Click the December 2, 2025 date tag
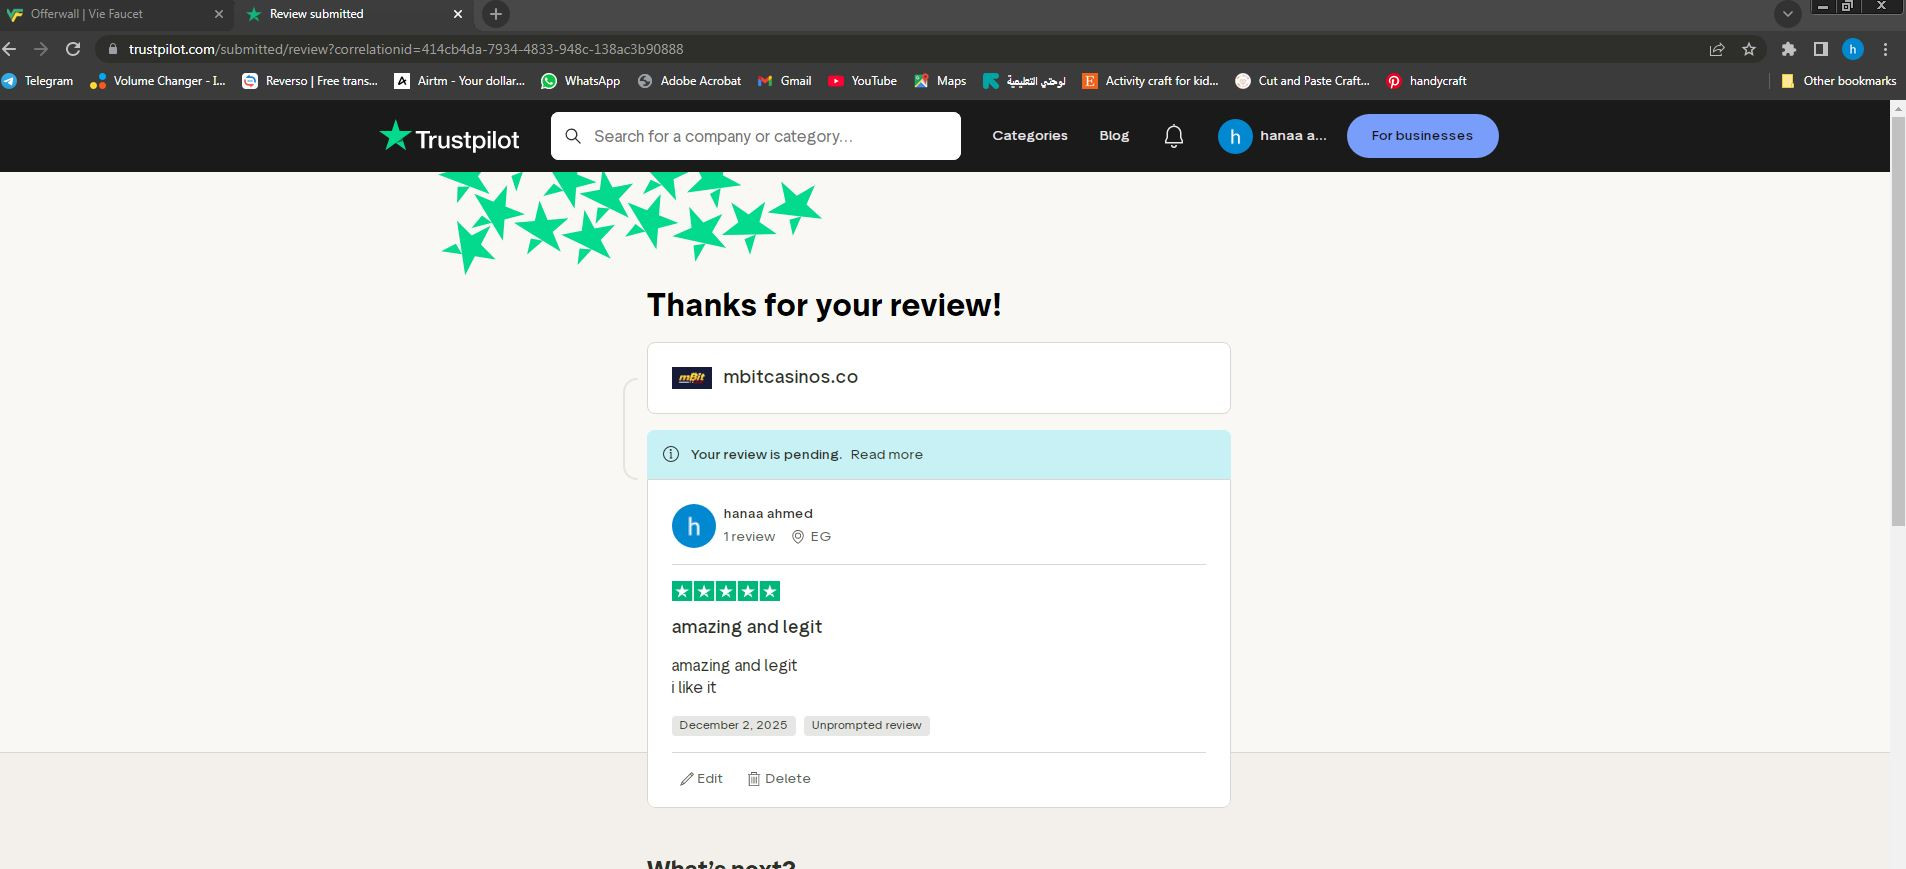The height and width of the screenshot is (869, 1906). pyautogui.click(x=733, y=725)
